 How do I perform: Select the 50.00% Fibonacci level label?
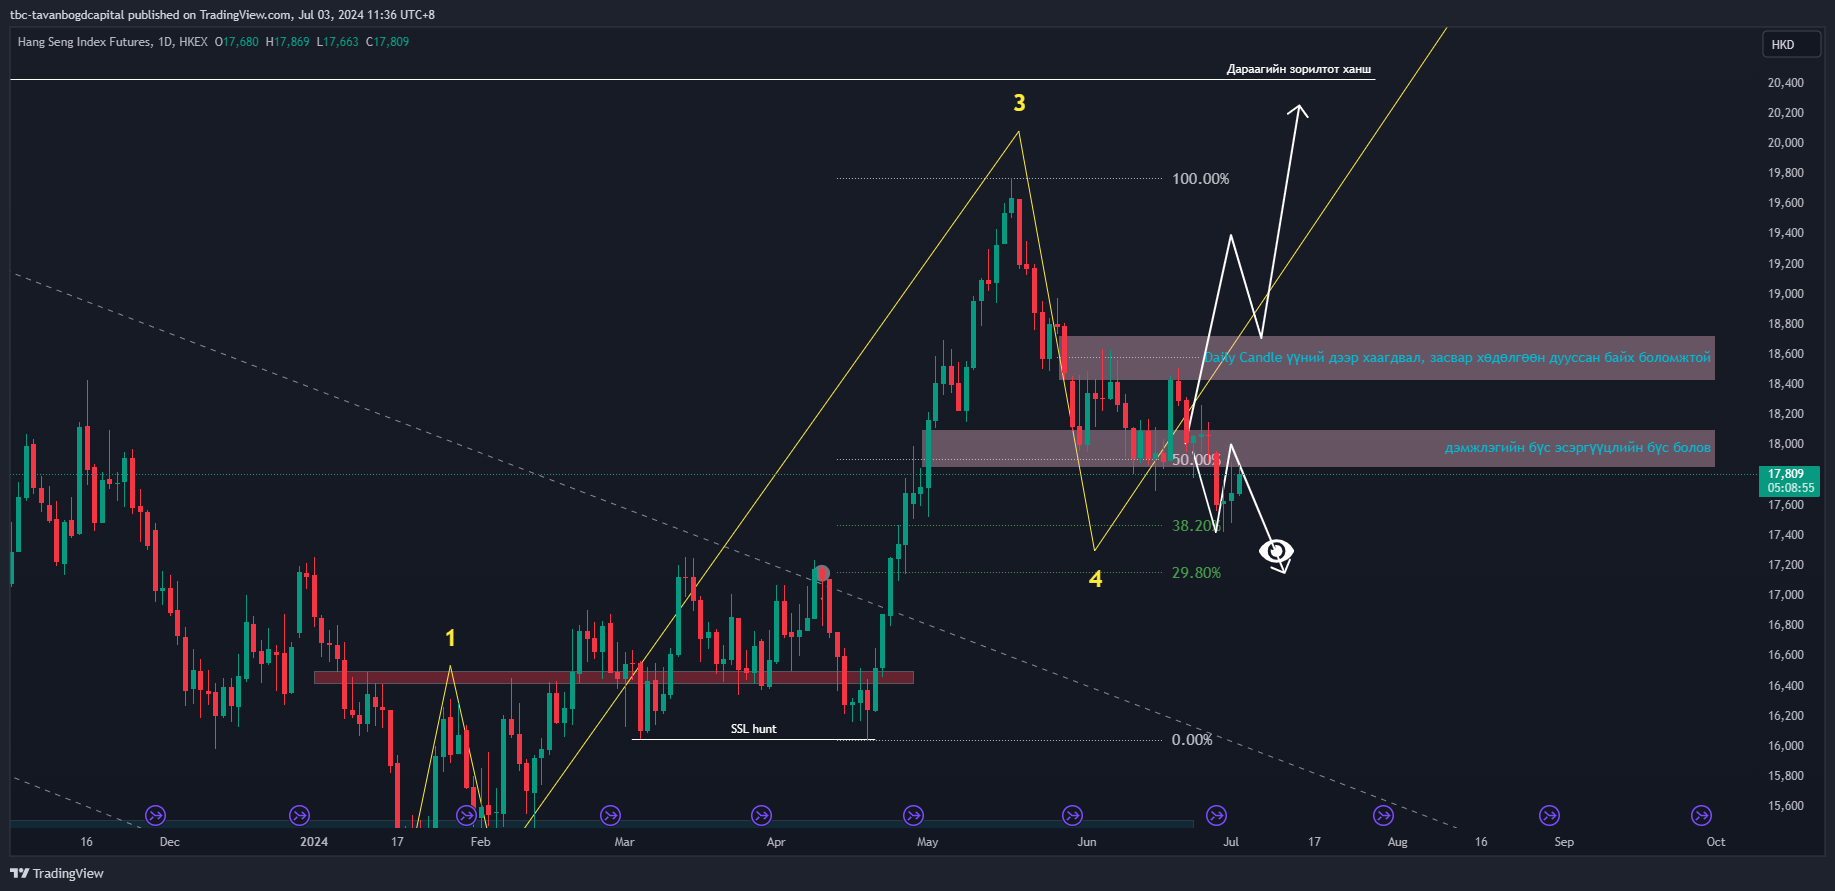(x=1196, y=460)
